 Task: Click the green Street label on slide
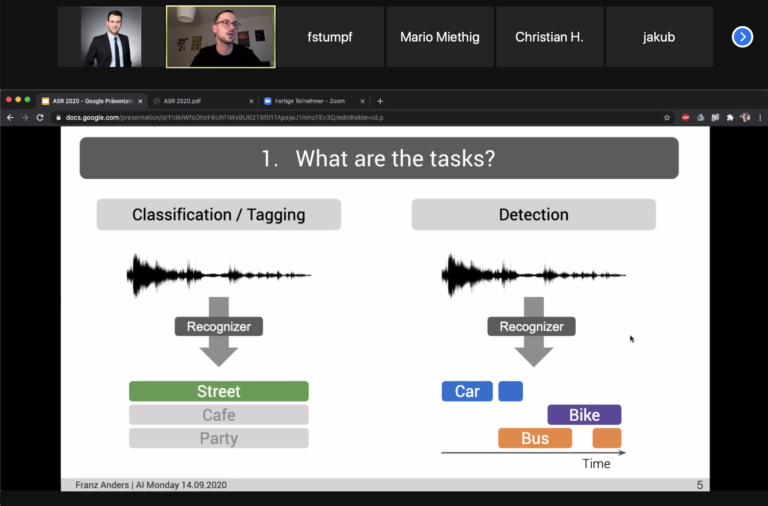click(219, 391)
